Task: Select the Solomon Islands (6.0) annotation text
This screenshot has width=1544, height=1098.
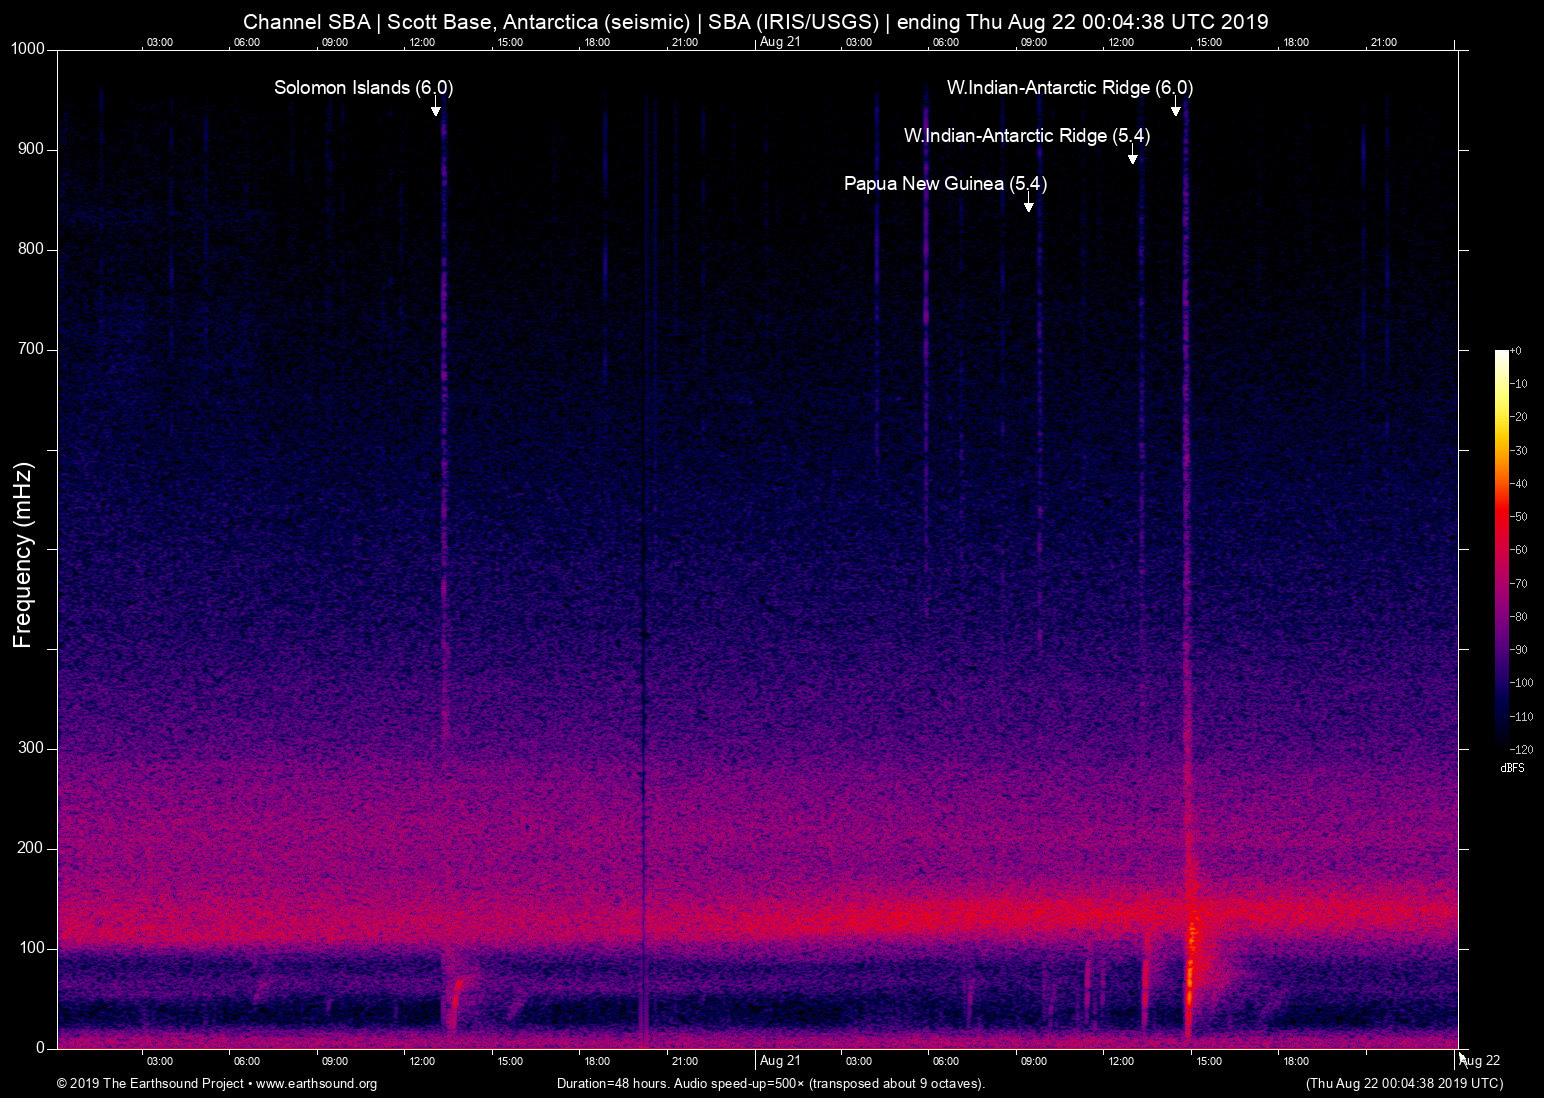Action: pos(363,88)
